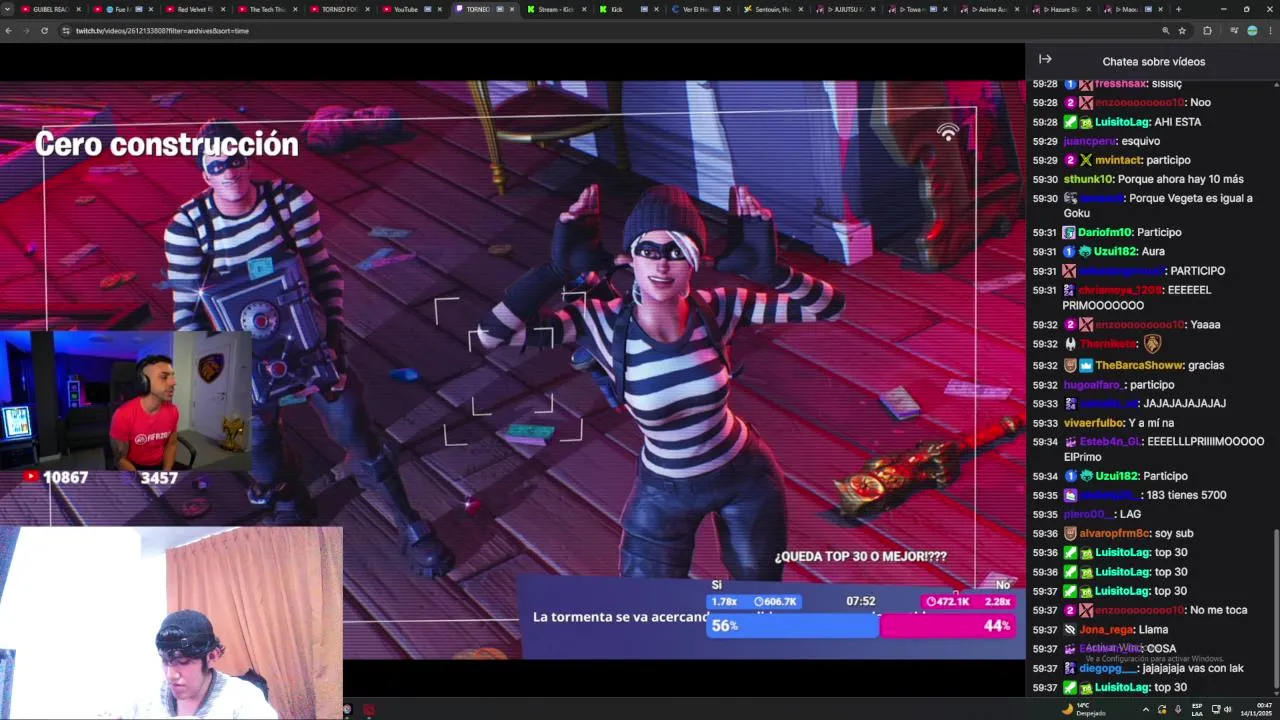This screenshot has width=1280, height=720.
Task: Open the network icon in system tray
Action: click(x=1216, y=709)
